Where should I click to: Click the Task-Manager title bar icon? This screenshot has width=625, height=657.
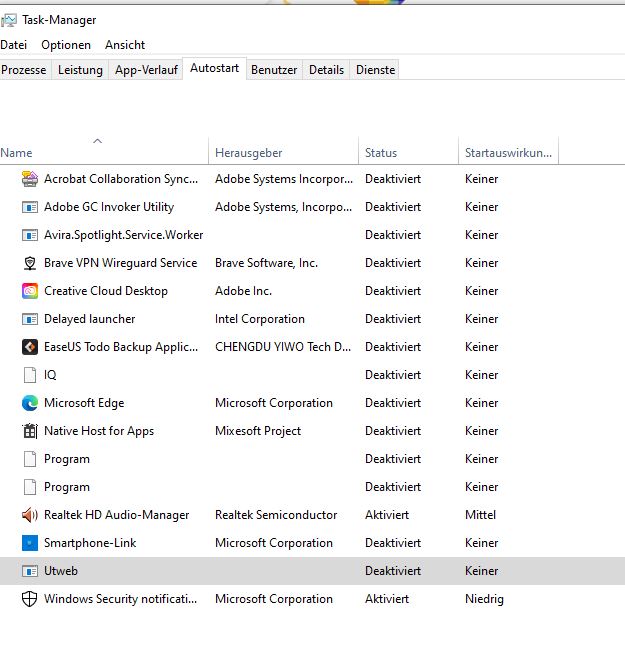pos(9,20)
